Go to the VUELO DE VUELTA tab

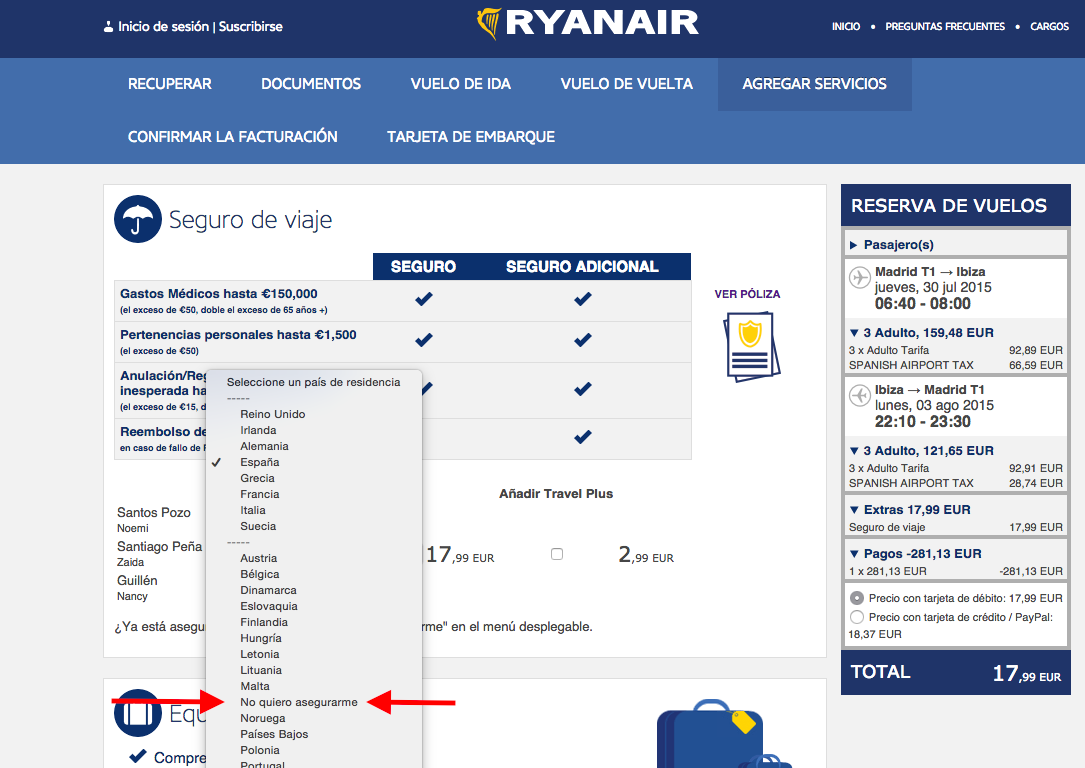click(626, 84)
